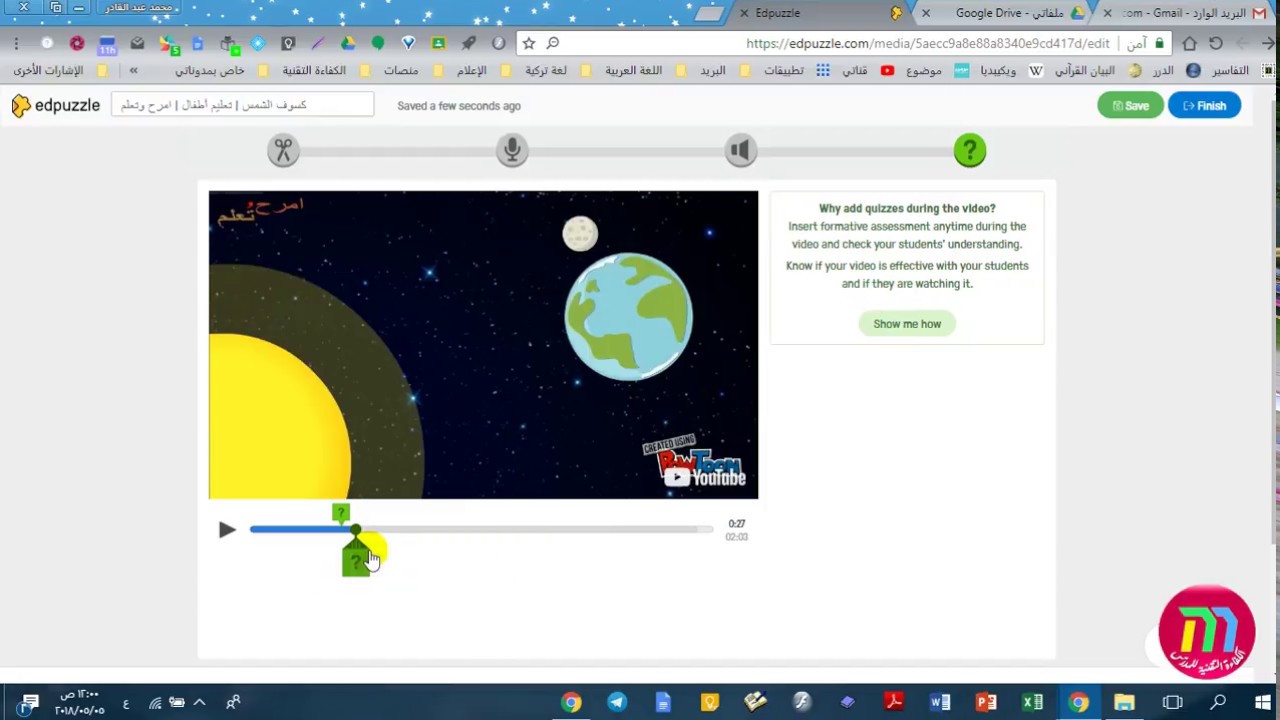Open Word from the taskbar
Viewport: 1280px width, 720px height.
coord(940,702)
